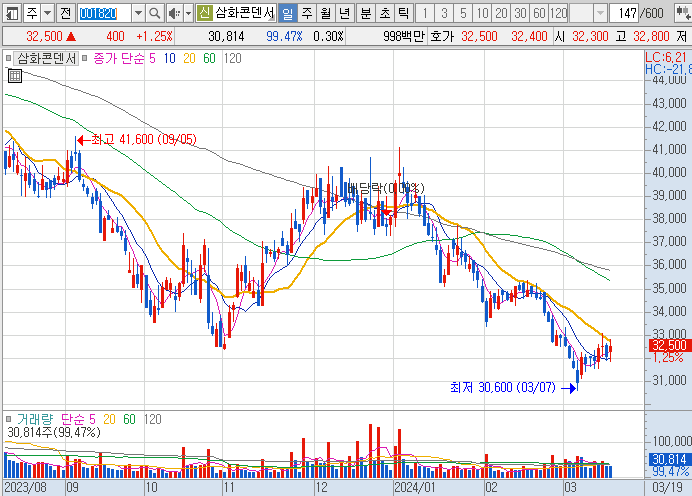The width and height of the screenshot is (692, 496).
Task: Click the blue 30,814 volume axis tag
Action: coord(669,459)
